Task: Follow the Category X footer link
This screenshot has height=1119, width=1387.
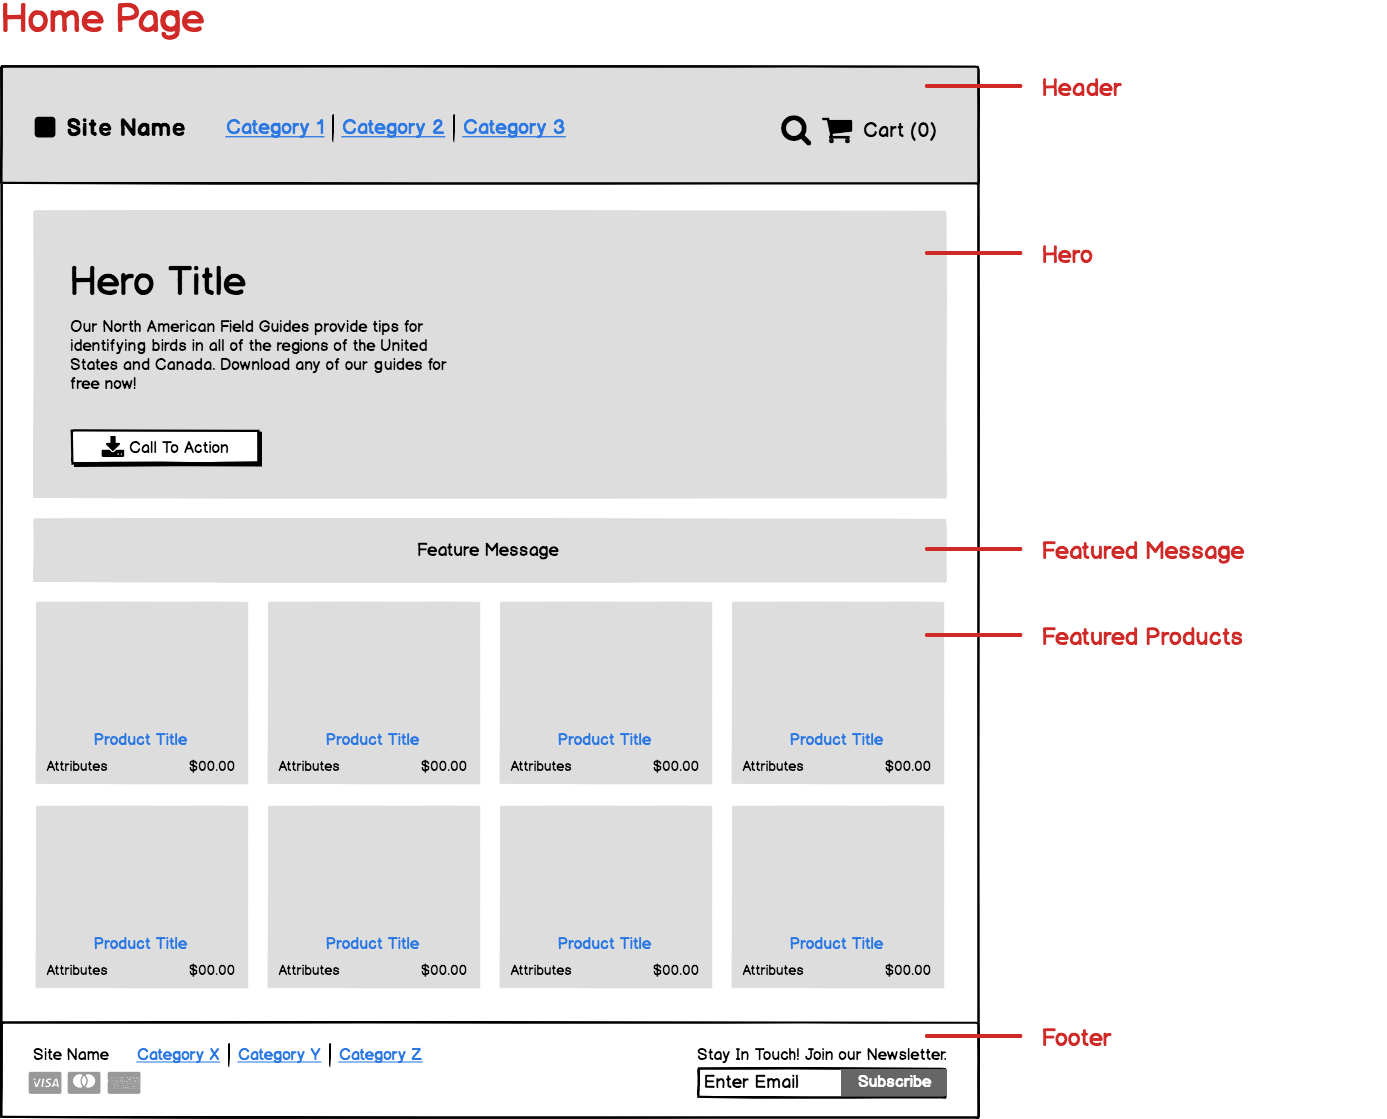Action: pos(178,1054)
